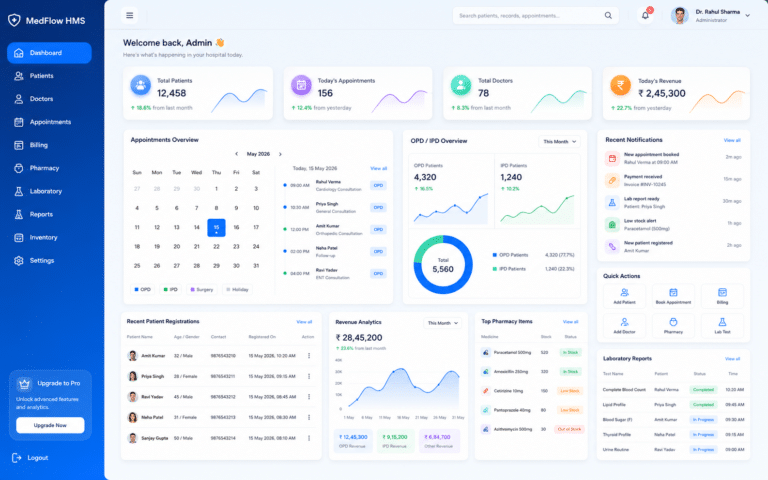View all Recent Notifications
Image resolution: width=768 pixels, height=480 pixels.
point(732,141)
